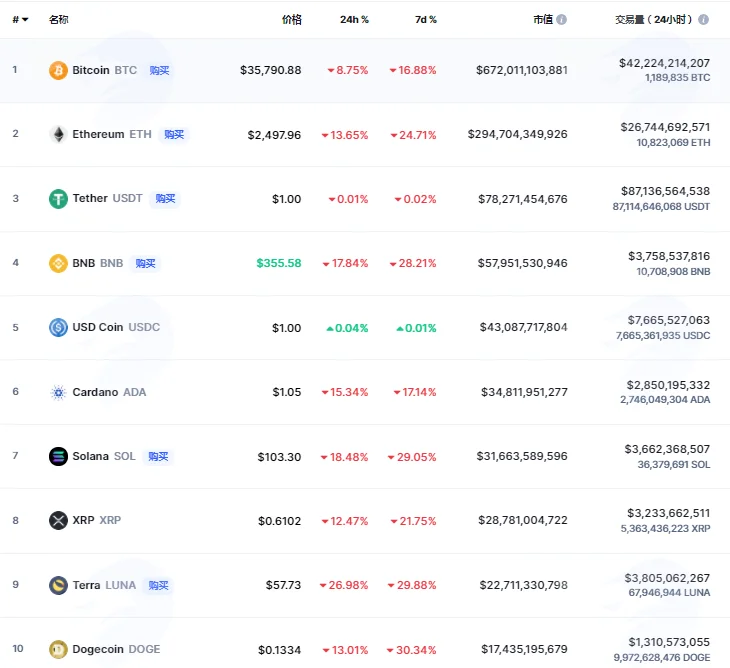Click the BNB yellow logo icon
730x668 pixels.
(x=58, y=263)
